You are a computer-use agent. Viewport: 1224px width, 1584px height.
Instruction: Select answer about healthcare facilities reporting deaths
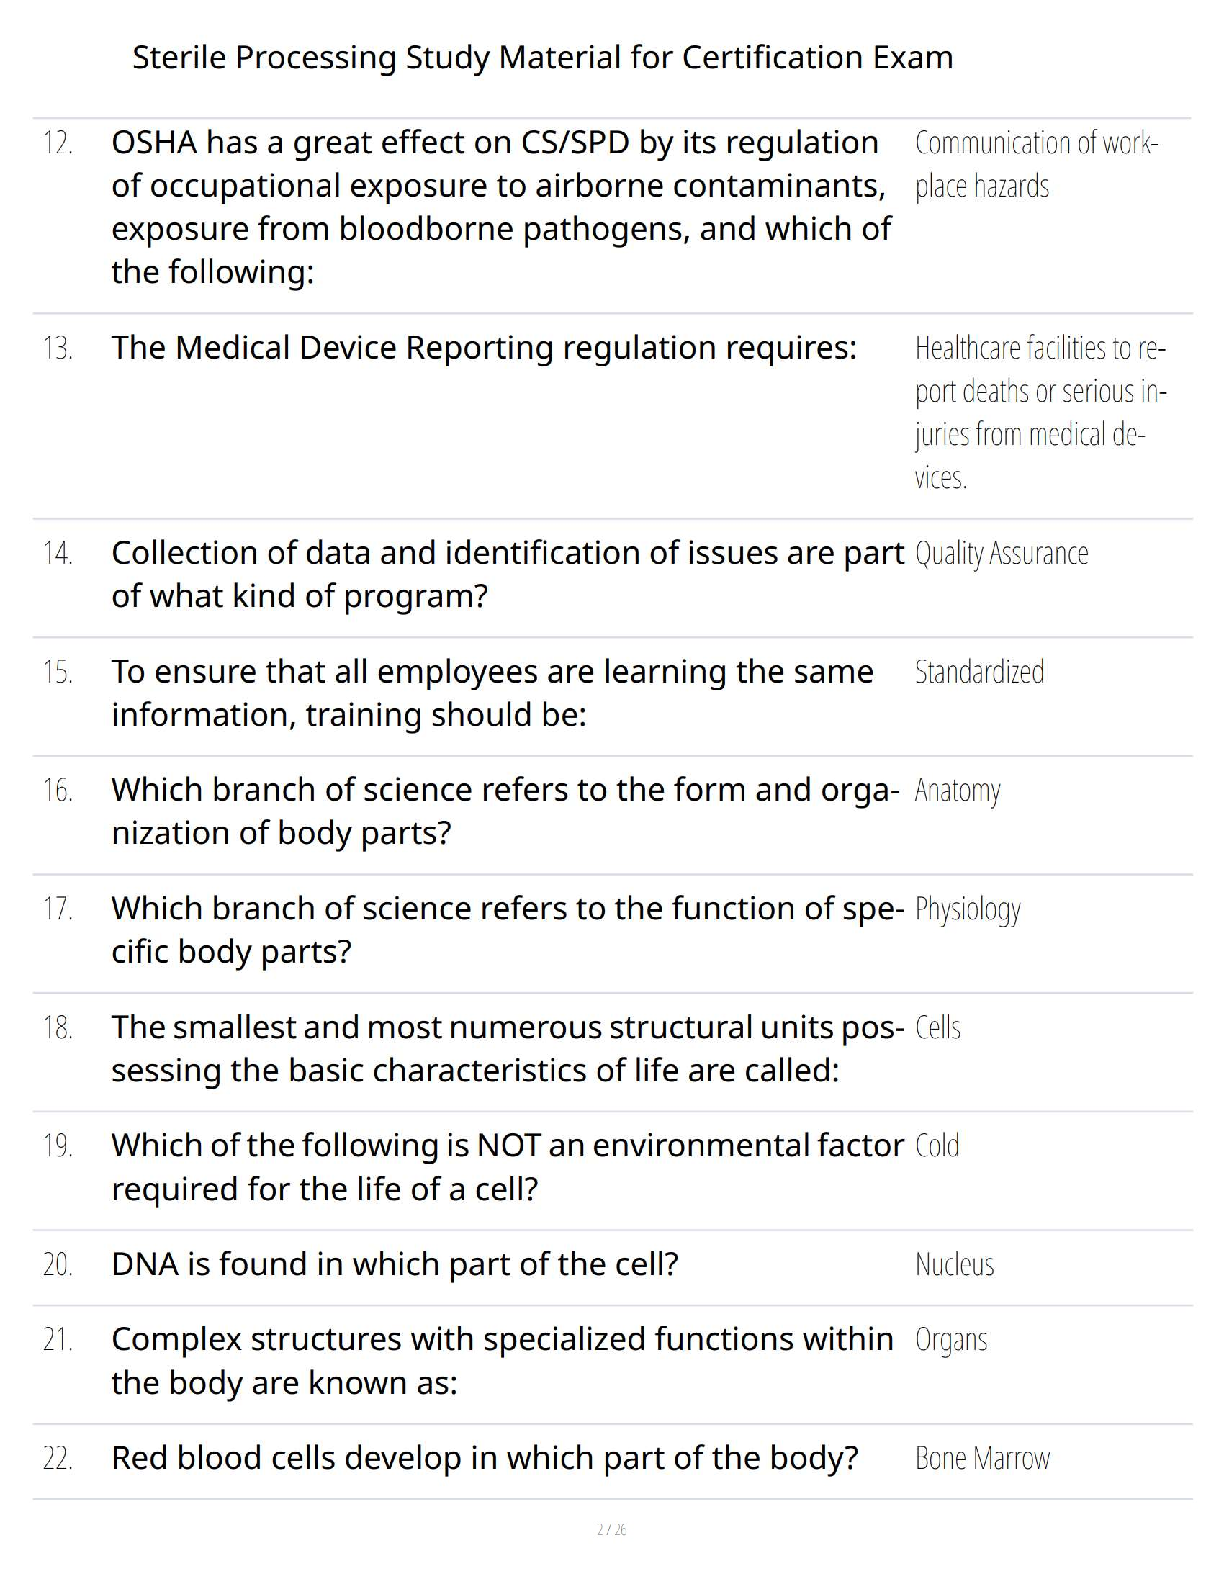(x=1040, y=412)
